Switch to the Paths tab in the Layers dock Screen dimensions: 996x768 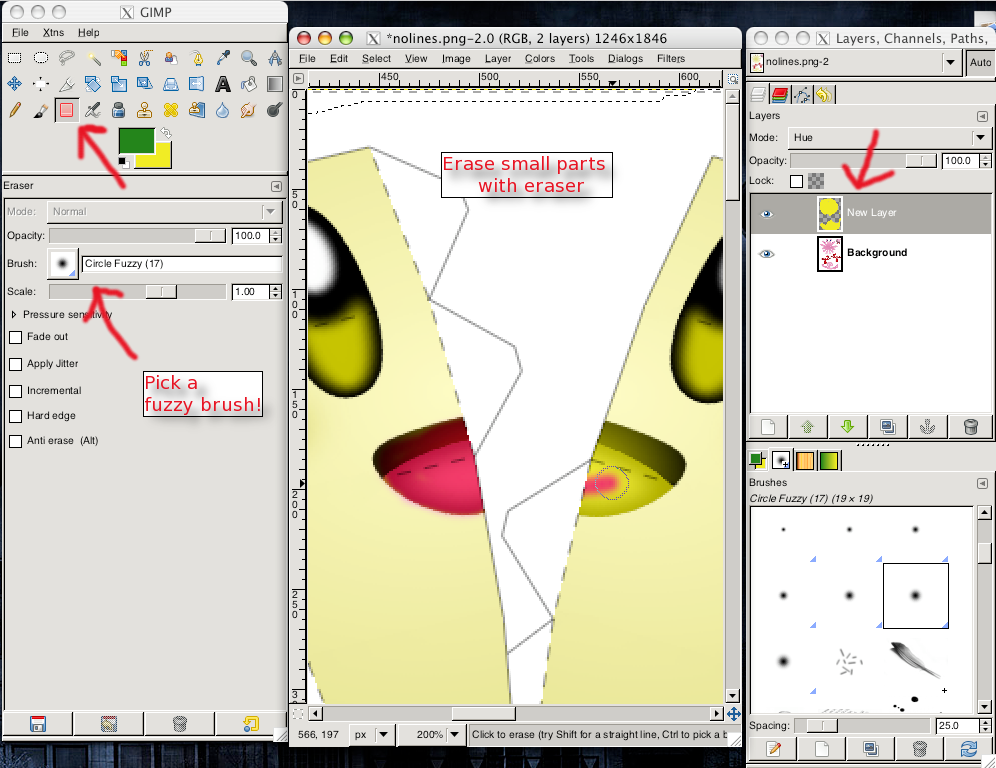(x=802, y=95)
